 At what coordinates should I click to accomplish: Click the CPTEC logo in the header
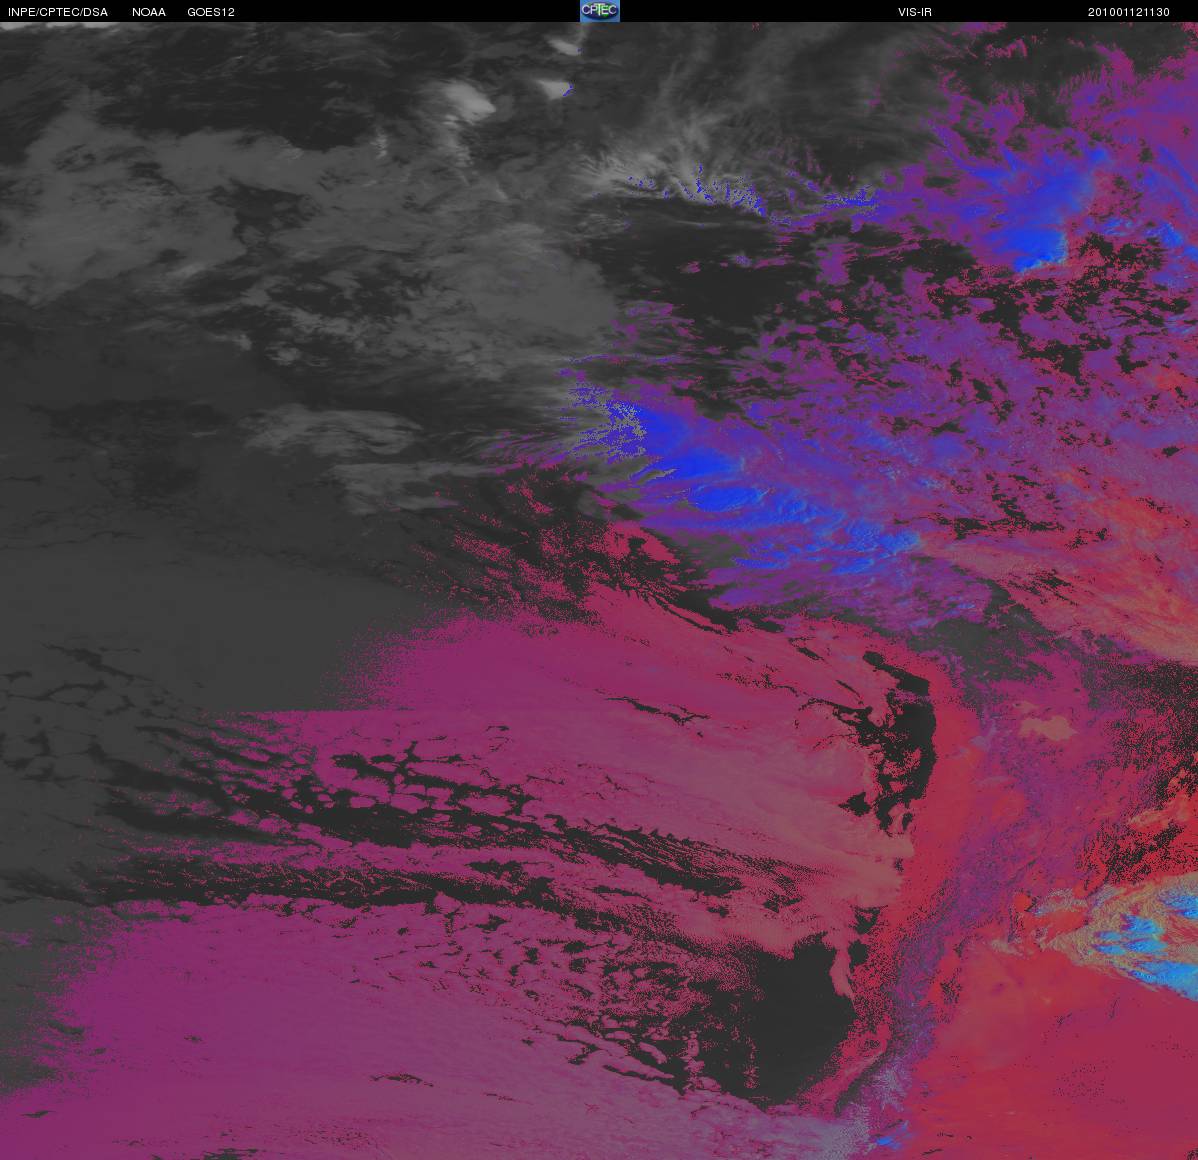tap(600, 11)
